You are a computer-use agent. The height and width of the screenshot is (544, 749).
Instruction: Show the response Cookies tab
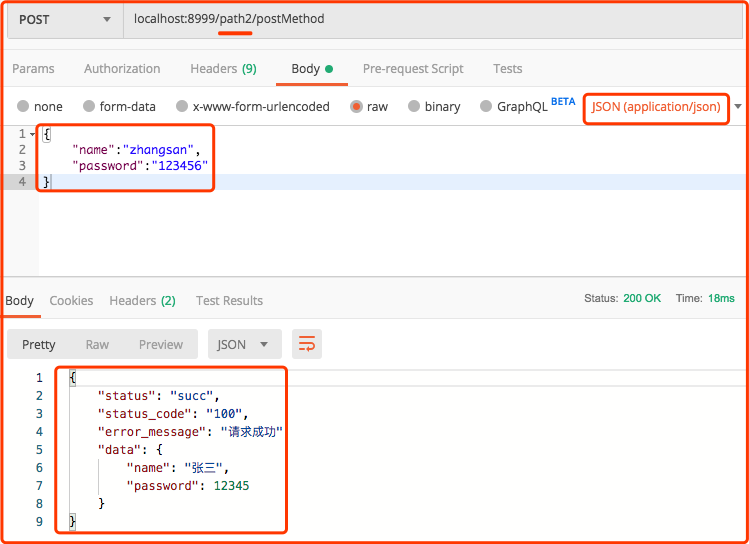[x=71, y=300]
